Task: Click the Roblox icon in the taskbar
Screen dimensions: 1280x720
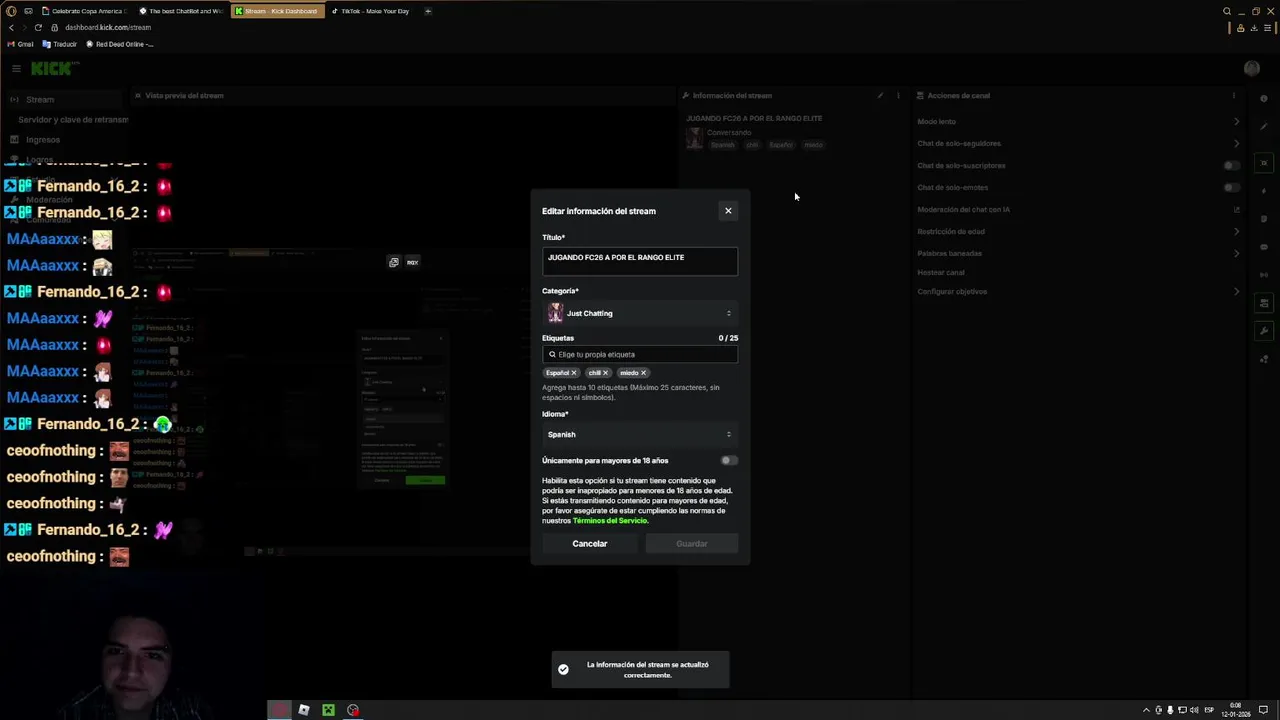Action: point(304,710)
